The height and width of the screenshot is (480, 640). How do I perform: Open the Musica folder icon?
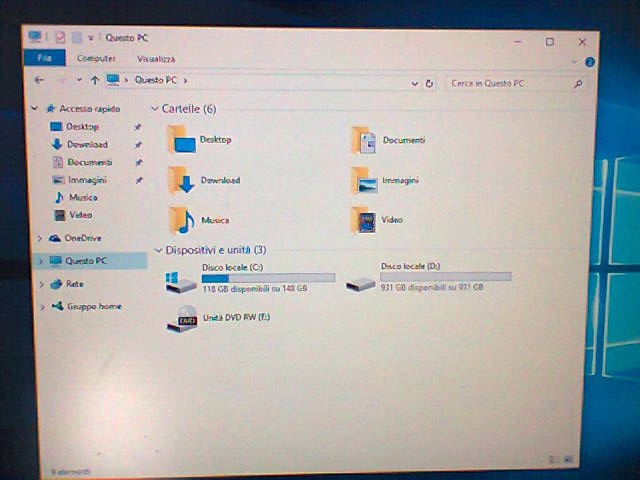click(x=183, y=219)
